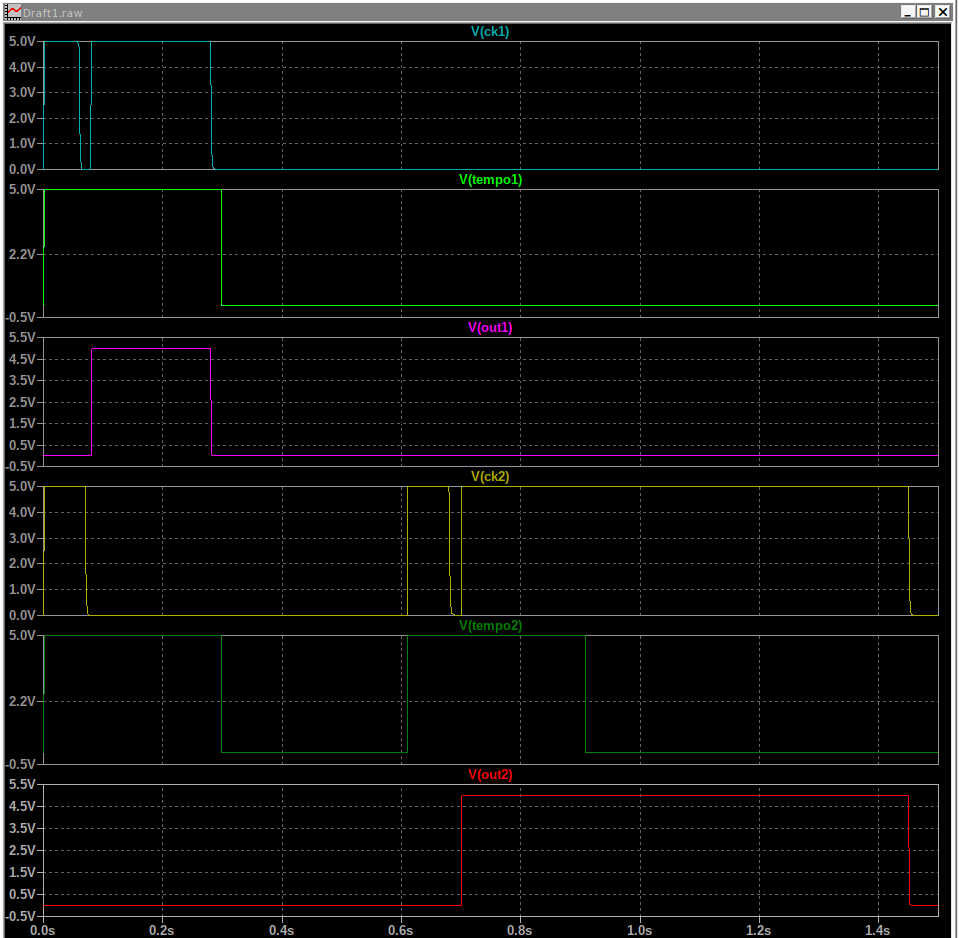959x938 pixels.
Task: Click the red V(out2) pulse top
Action: (685, 796)
